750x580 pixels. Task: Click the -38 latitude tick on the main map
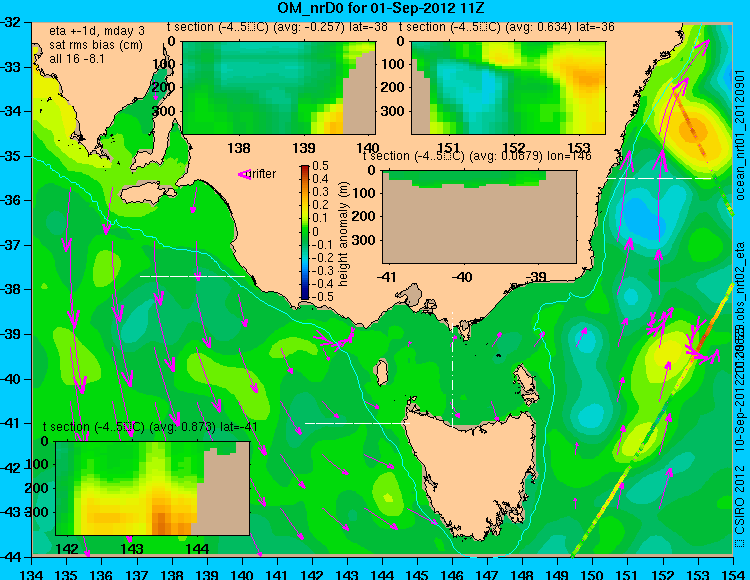coord(11,289)
